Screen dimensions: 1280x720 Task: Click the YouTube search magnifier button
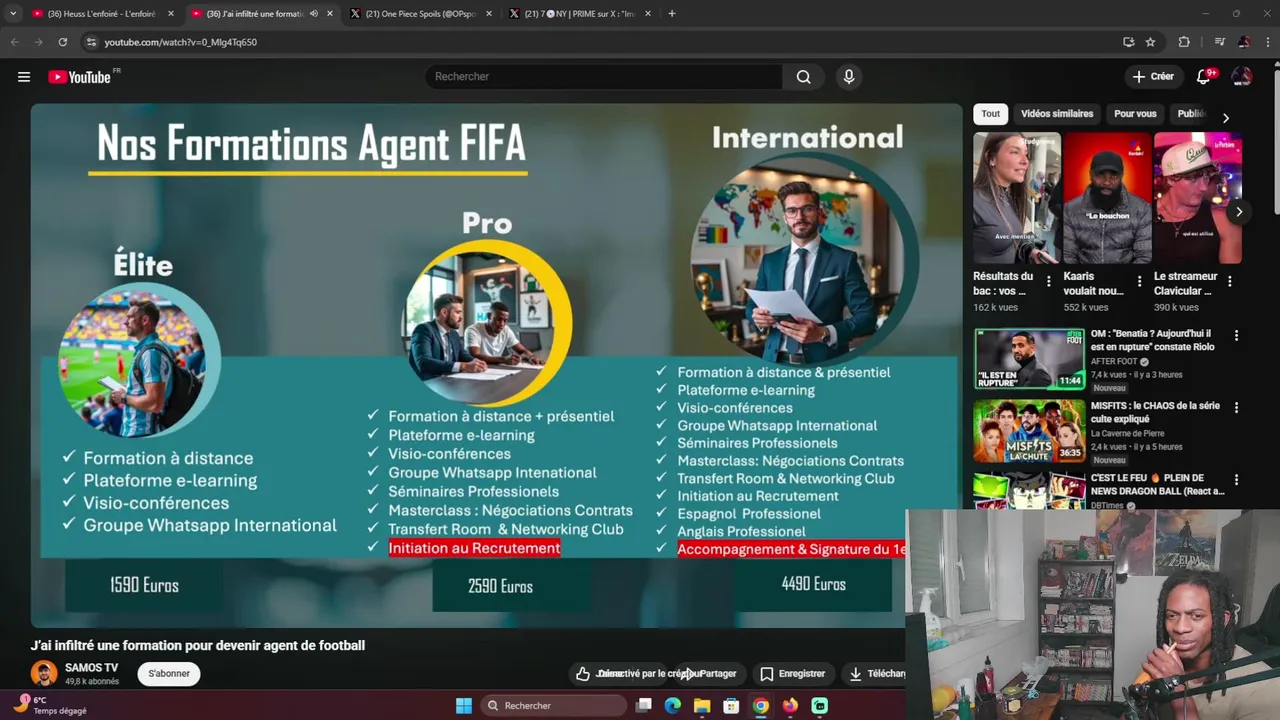click(804, 77)
